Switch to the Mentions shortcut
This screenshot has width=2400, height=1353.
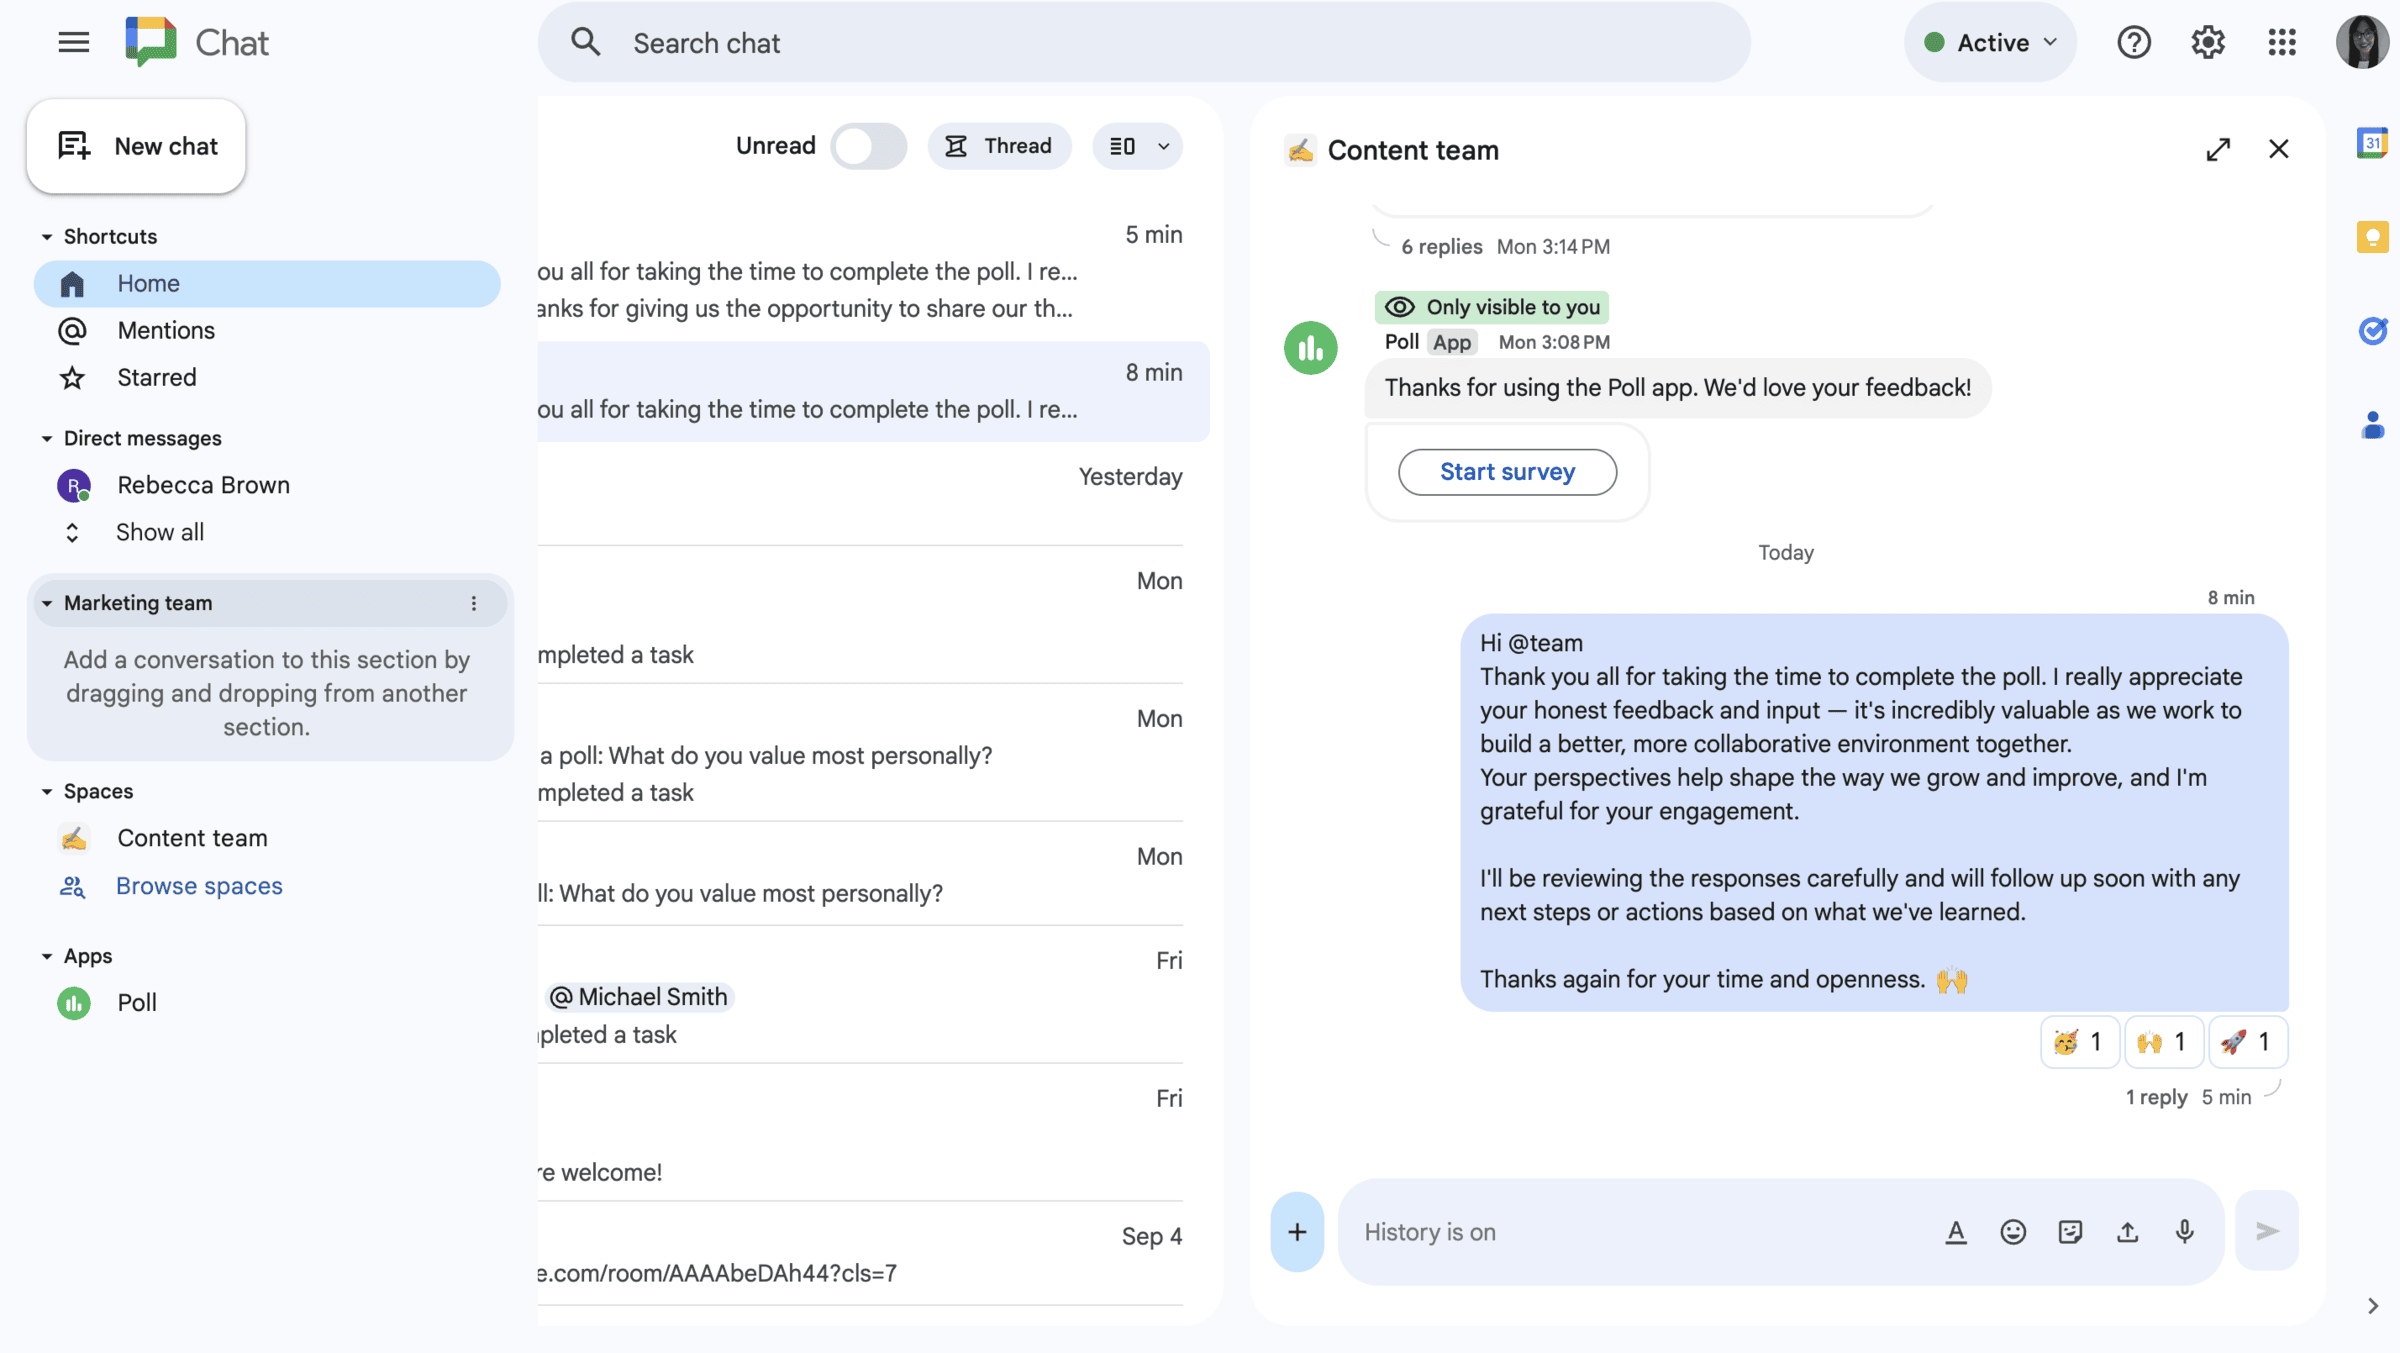(166, 330)
